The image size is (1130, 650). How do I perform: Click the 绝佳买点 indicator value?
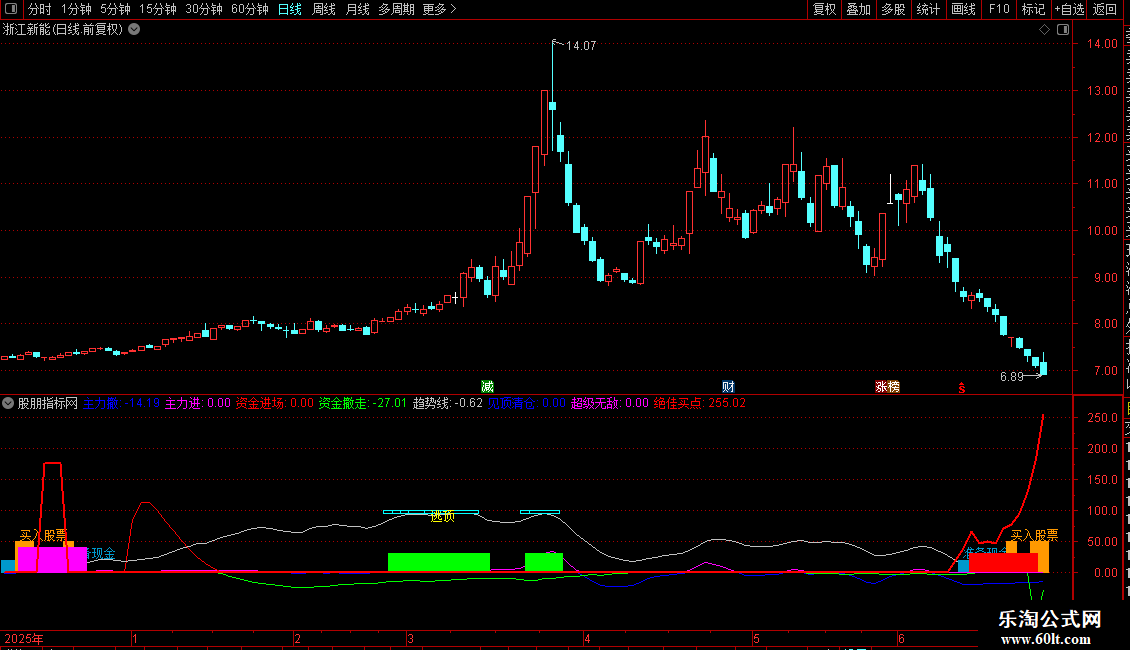point(700,404)
